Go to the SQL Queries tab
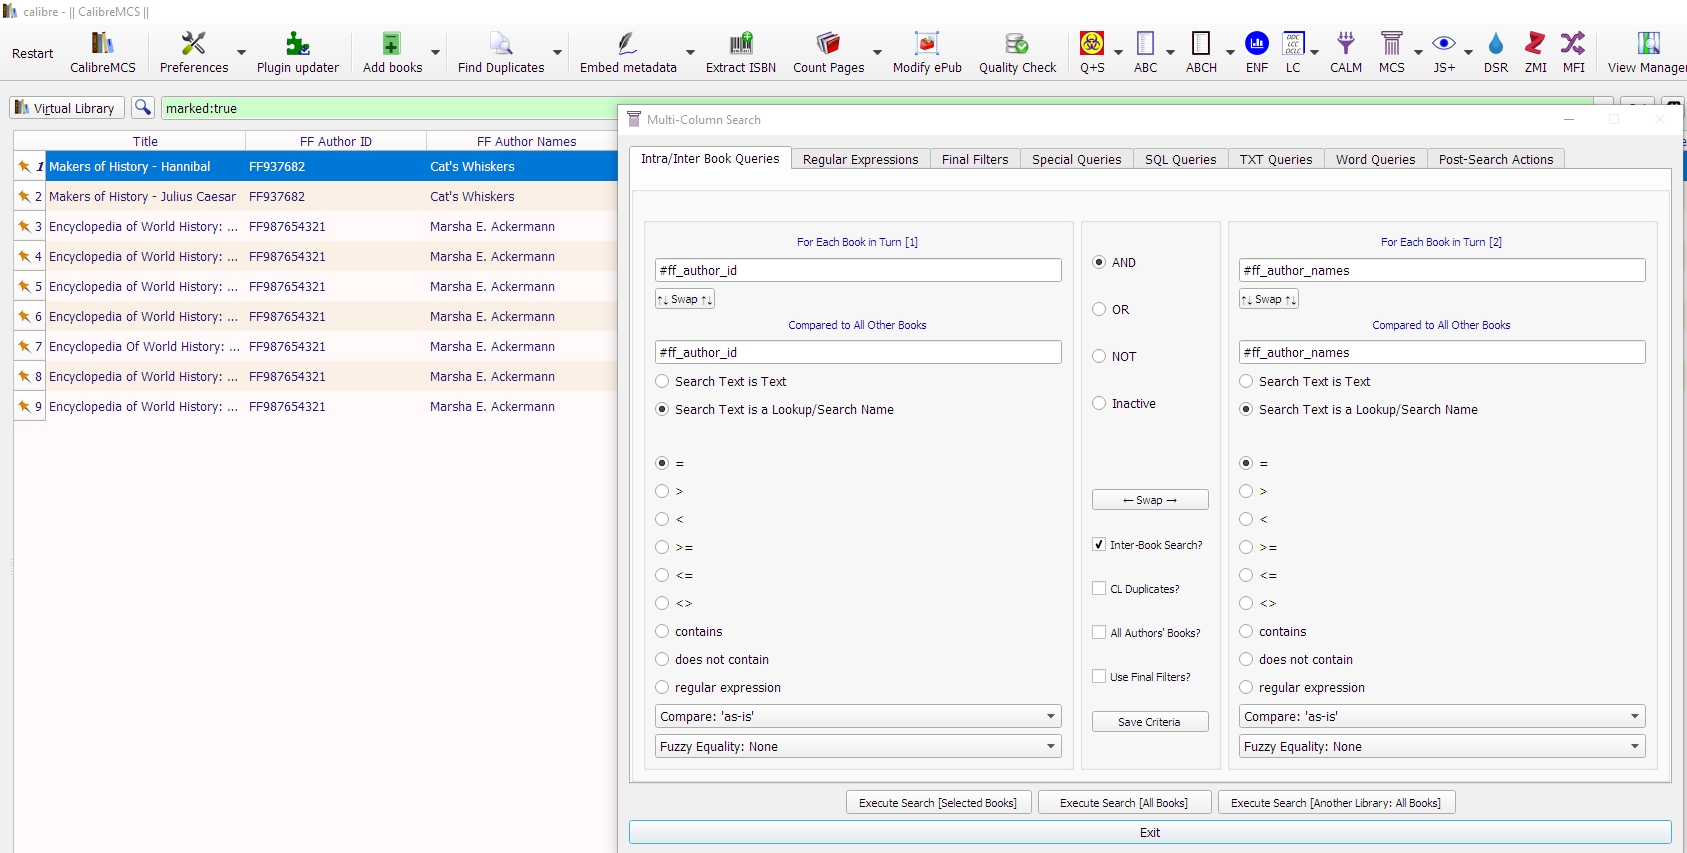This screenshot has height=853, width=1687. point(1180,160)
